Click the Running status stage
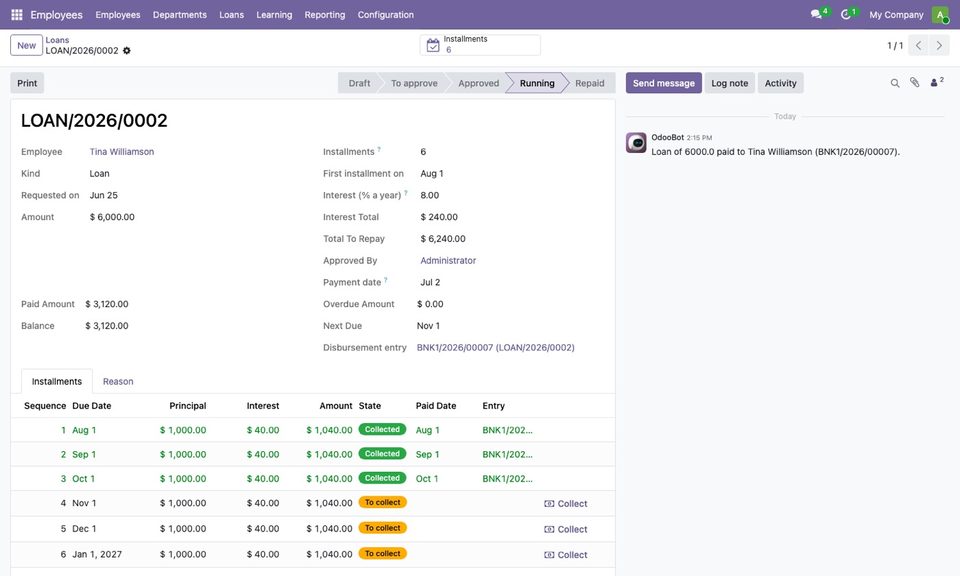Viewport: 960px width, 576px height. (x=537, y=83)
